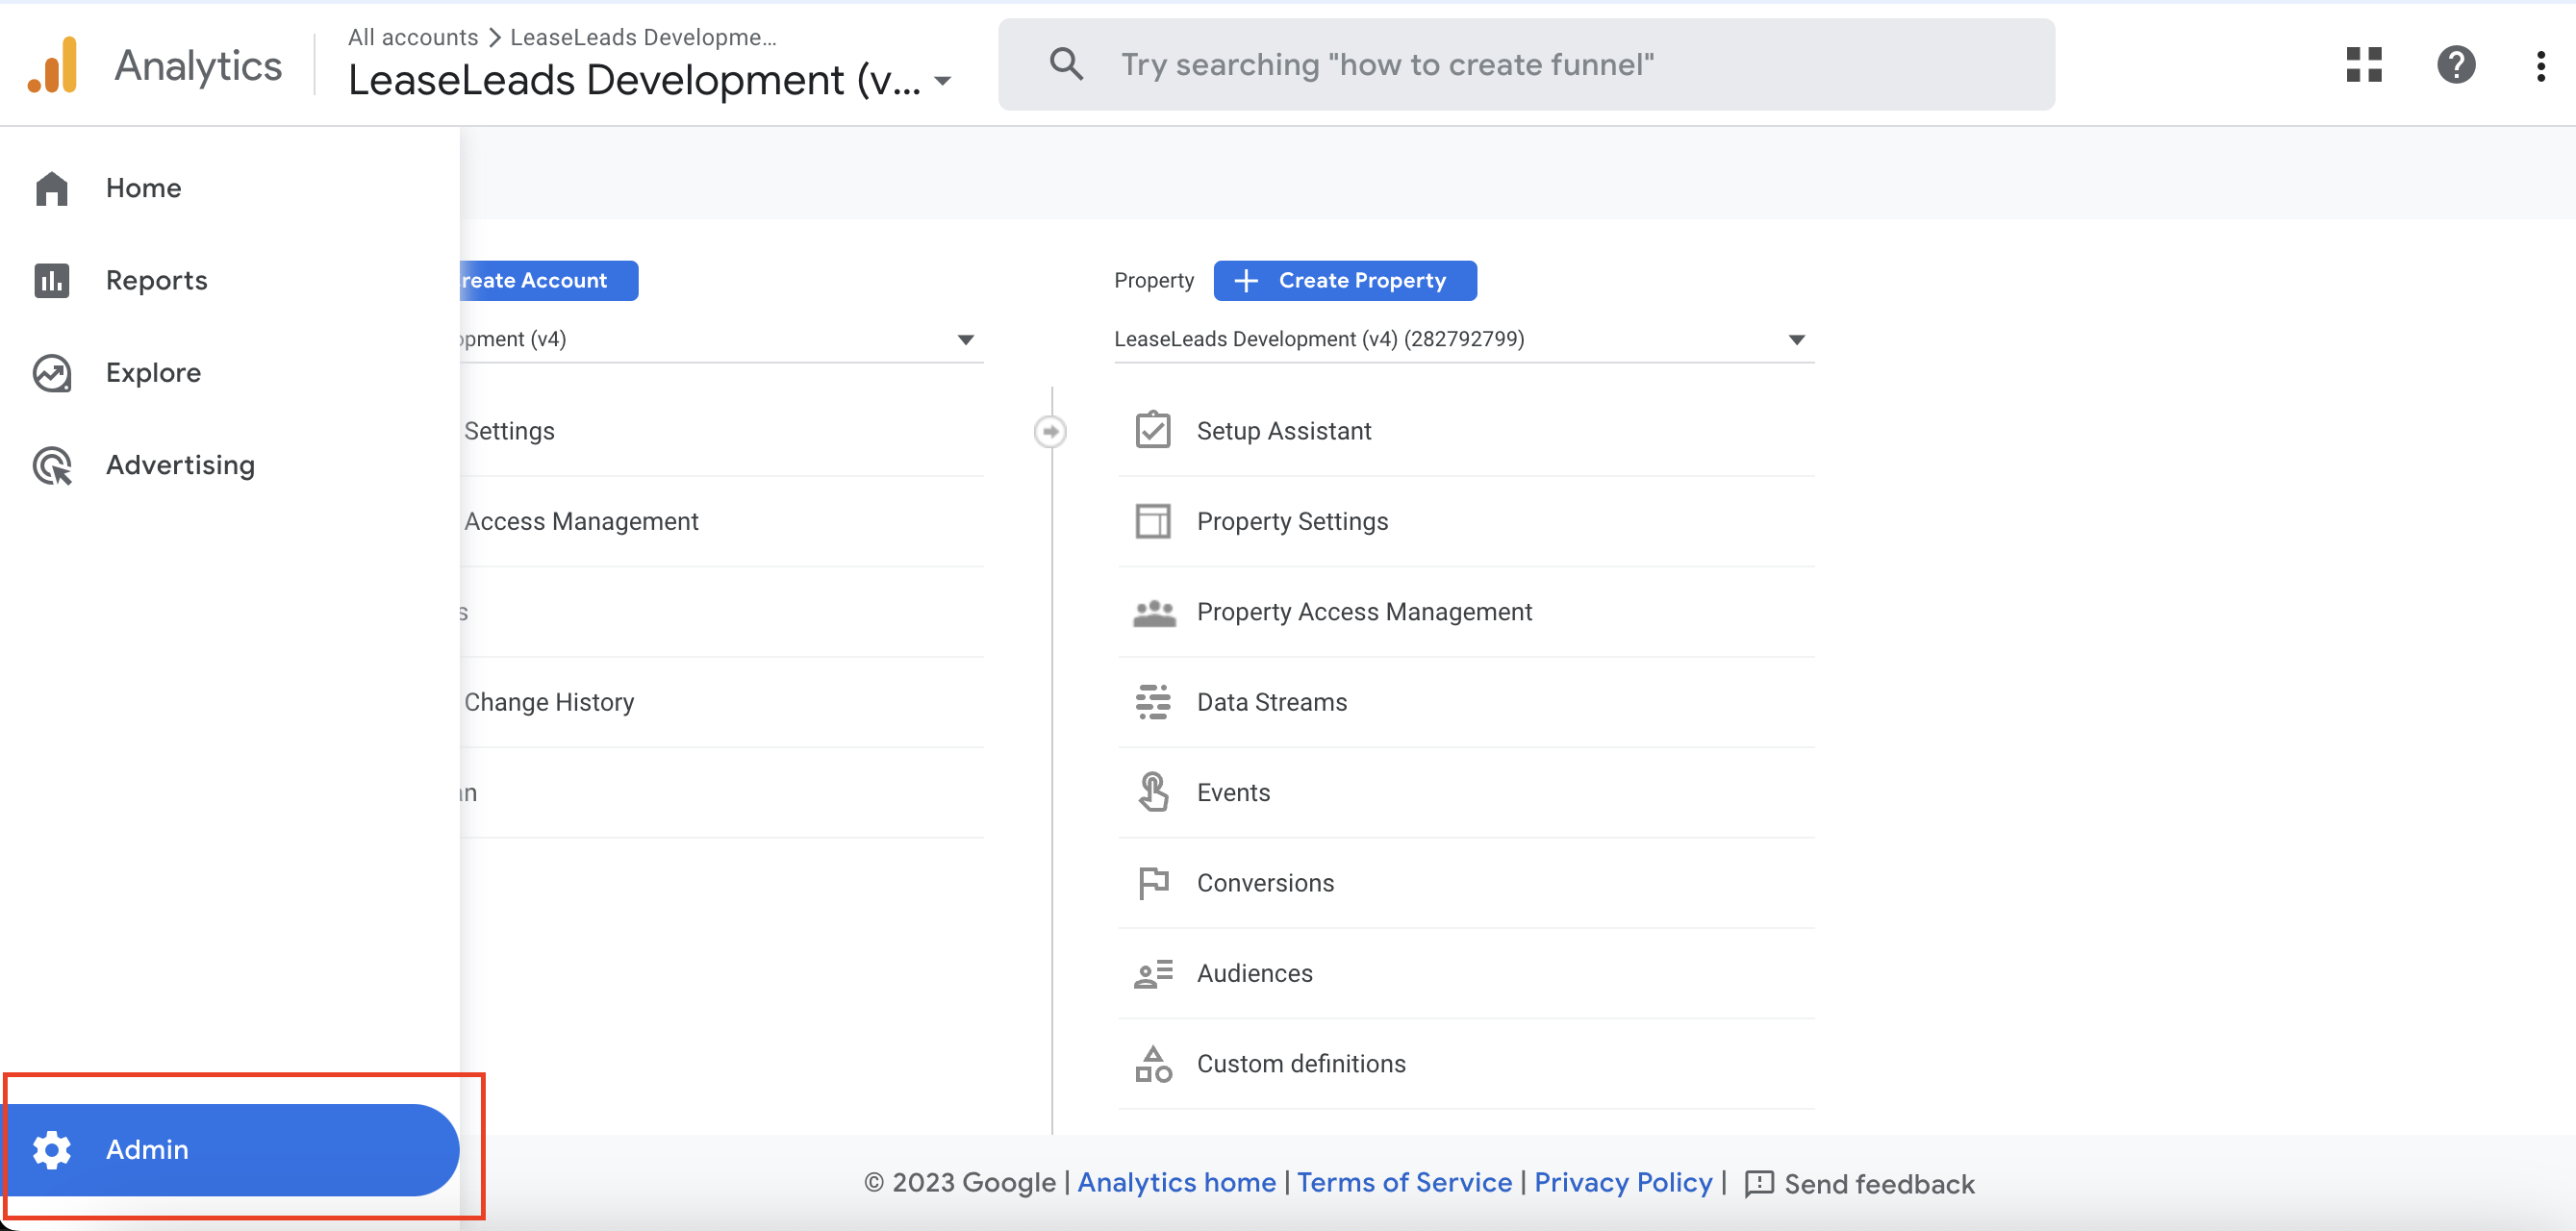This screenshot has height=1231, width=2576.
Task: Click the All accounts breadcrumb
Action: [413, 37]
